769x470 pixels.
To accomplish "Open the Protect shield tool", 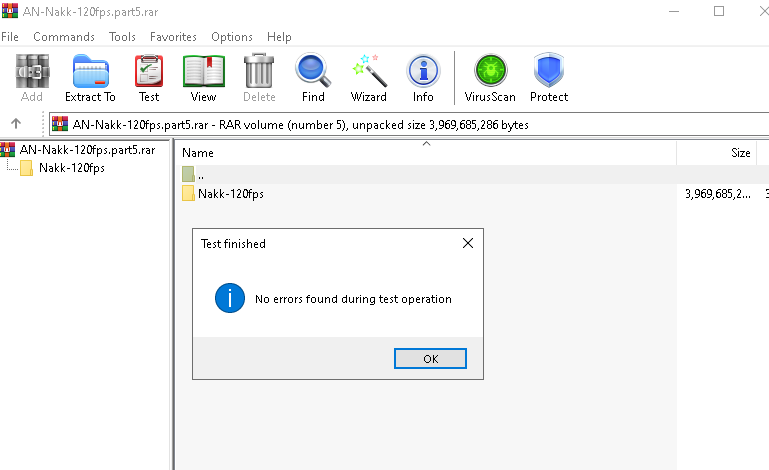I will [x=549, y=78].
